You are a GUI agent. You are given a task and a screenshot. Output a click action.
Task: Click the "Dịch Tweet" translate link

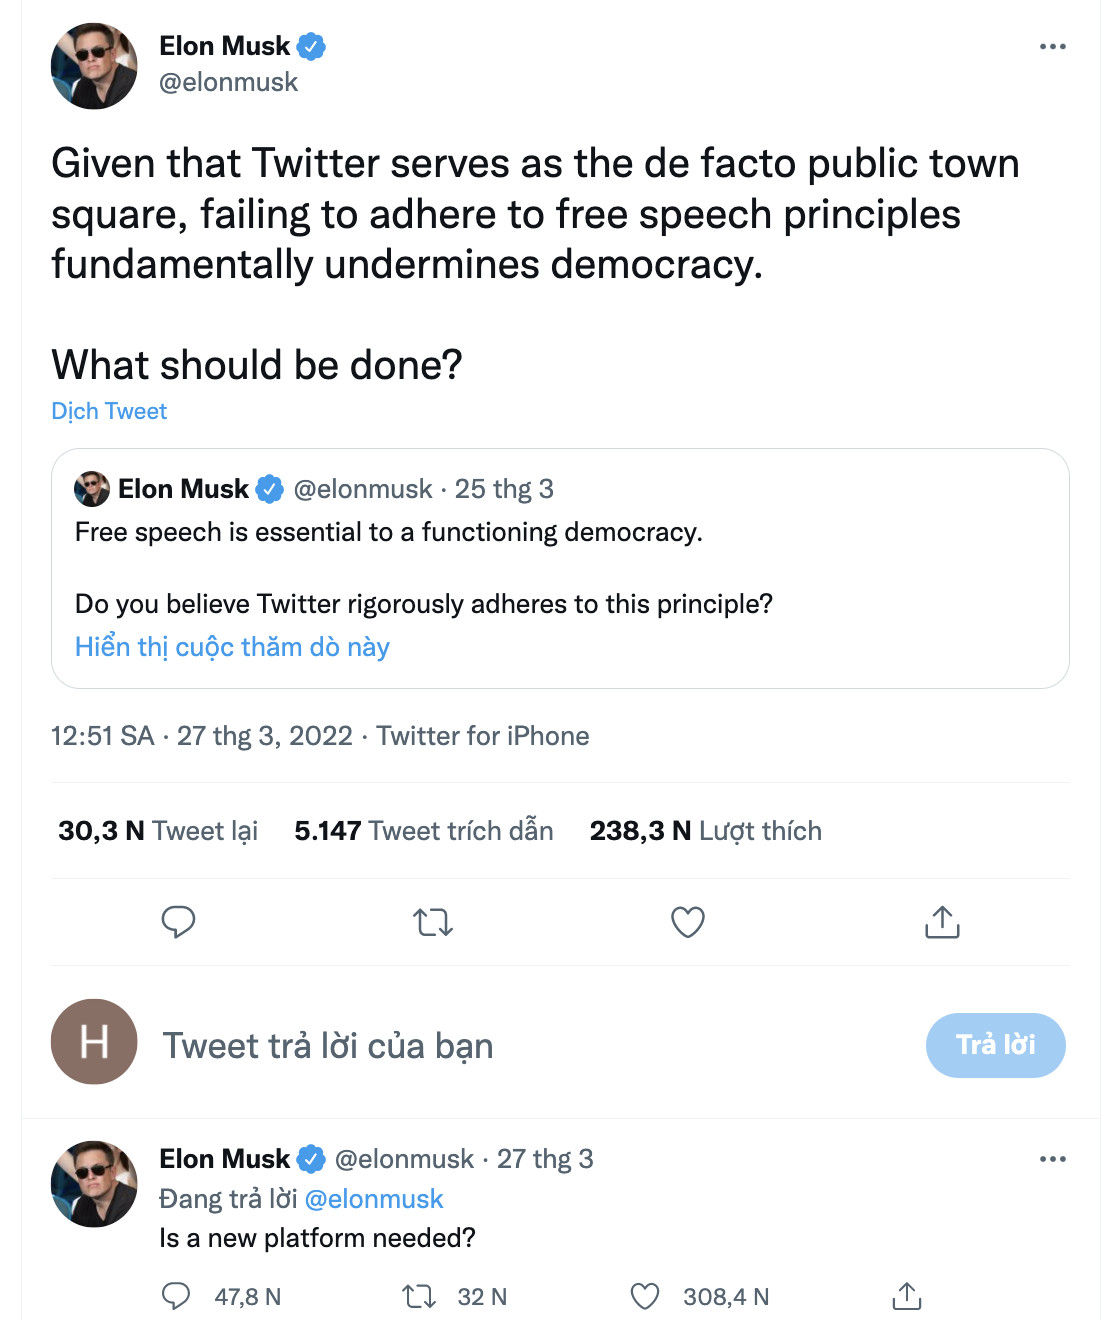[x=109, y=411]
